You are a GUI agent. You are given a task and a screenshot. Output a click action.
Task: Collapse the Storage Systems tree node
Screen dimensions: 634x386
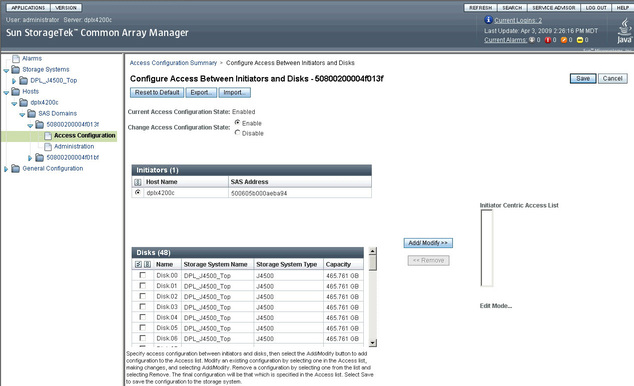6,70
